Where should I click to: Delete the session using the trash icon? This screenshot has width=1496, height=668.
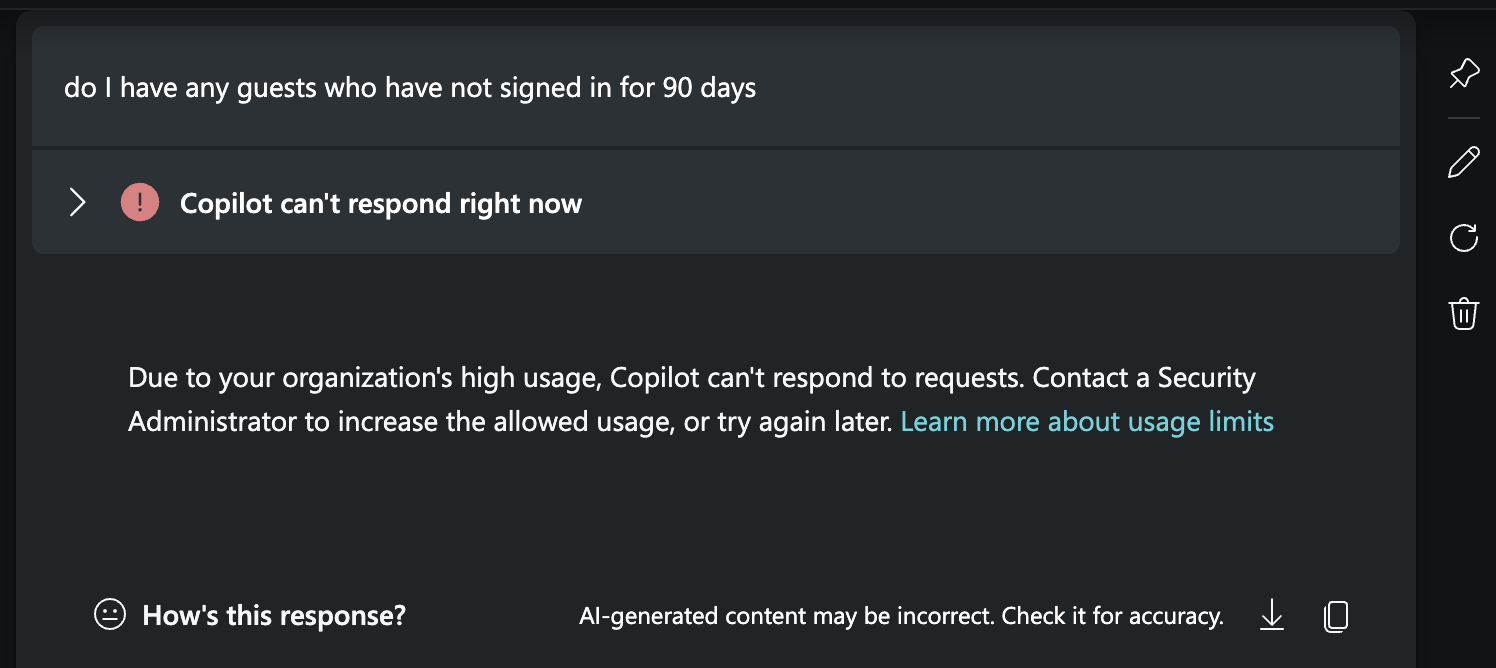point(1463,313)
